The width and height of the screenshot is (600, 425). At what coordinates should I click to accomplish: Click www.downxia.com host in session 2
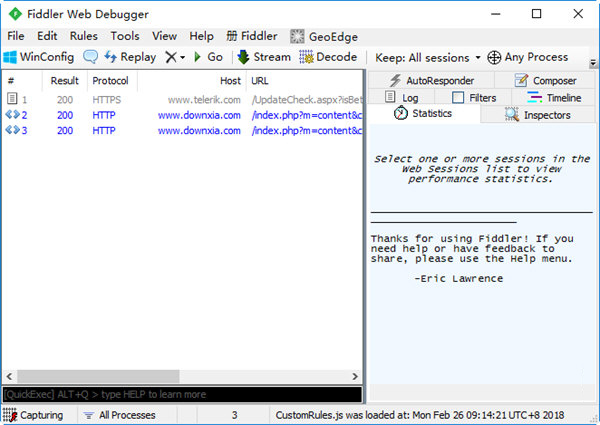pos(199,115)
